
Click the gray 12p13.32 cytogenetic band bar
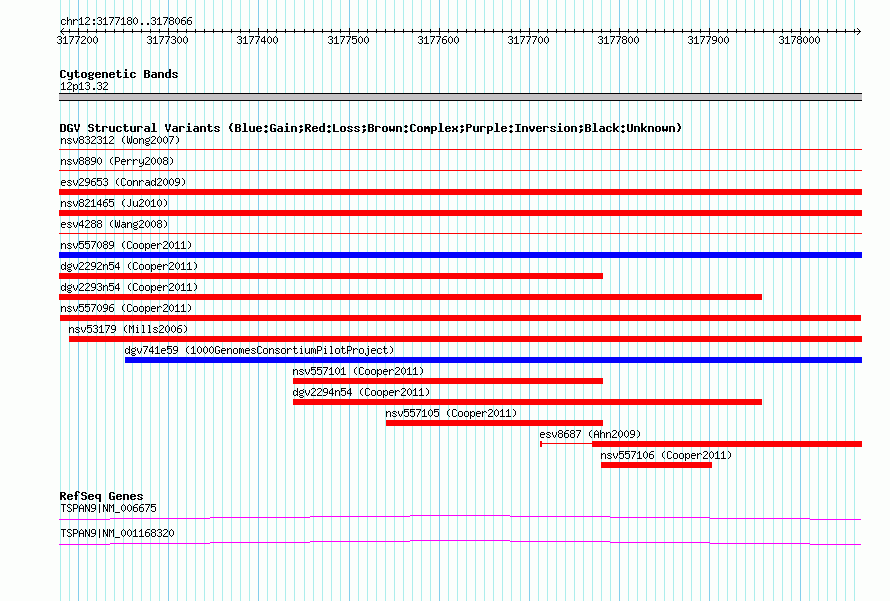460,97
